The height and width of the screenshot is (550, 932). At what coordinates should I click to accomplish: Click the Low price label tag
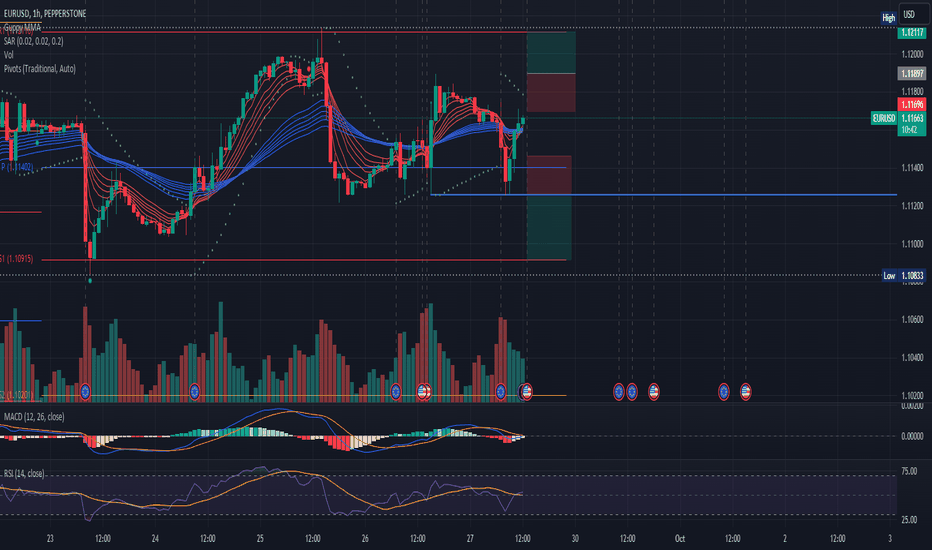(x=889, y=275)
